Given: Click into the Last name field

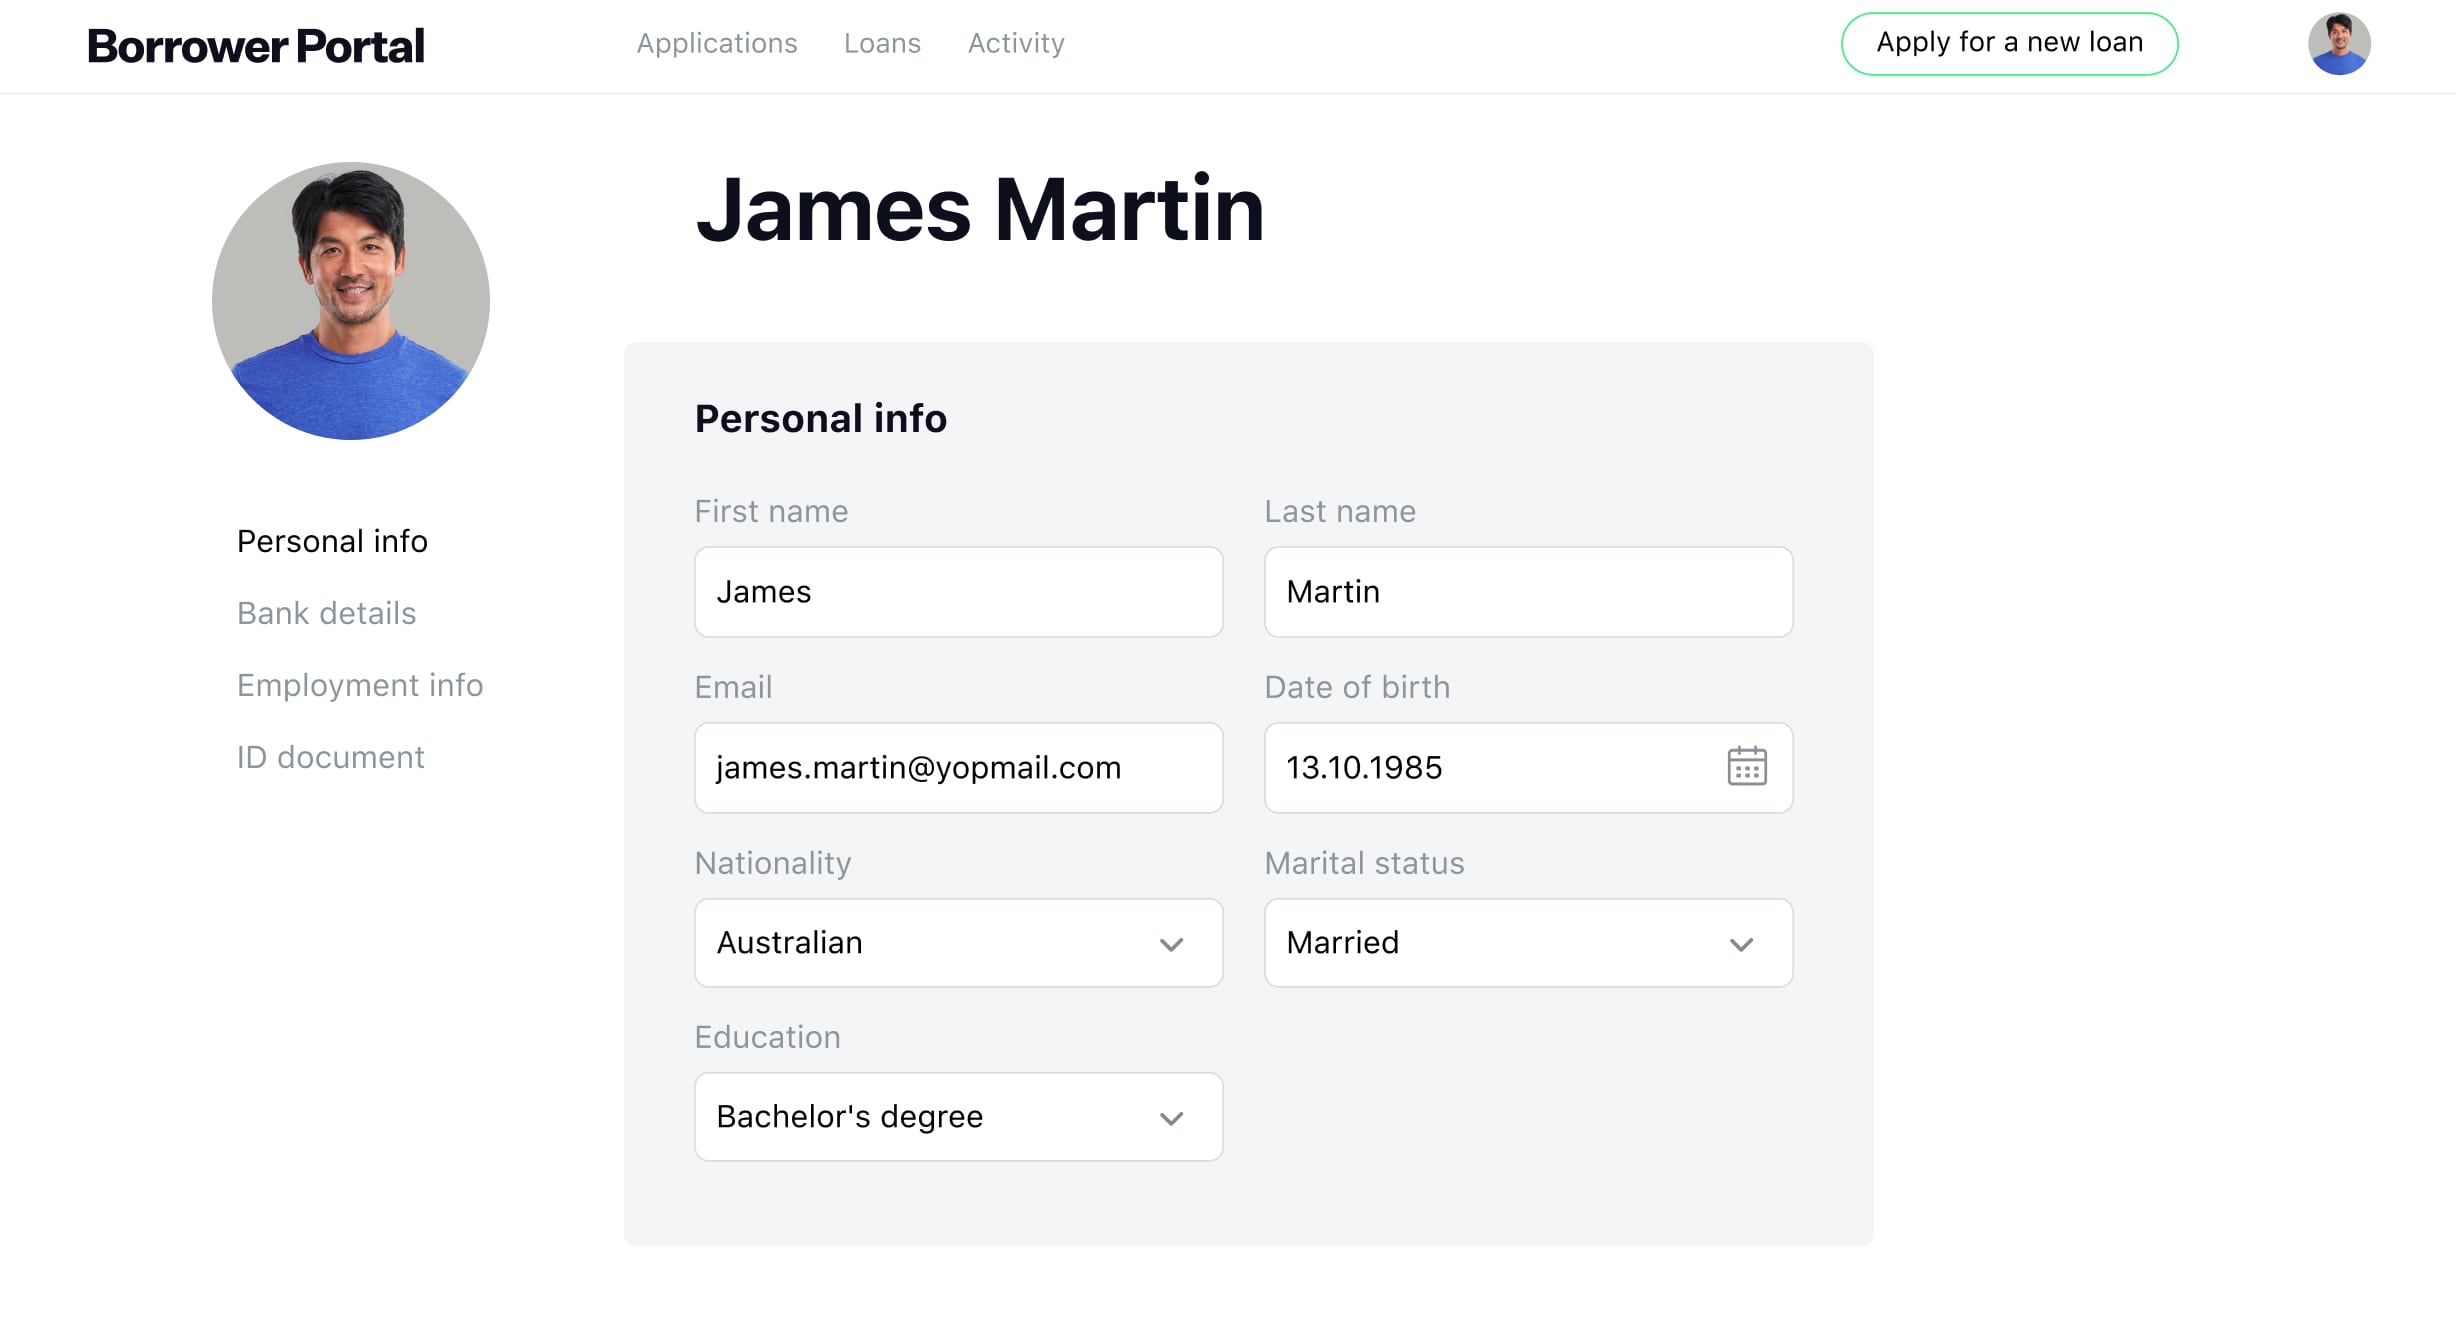Looking at the screenshot, I should (1528, 592).
